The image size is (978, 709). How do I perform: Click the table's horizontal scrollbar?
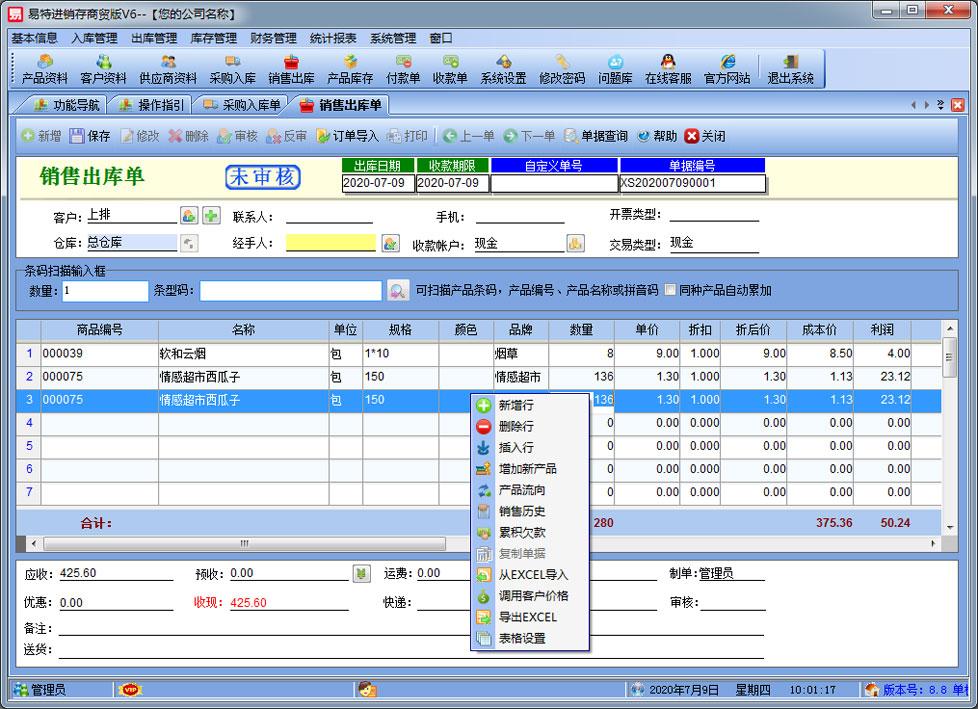tap(243, 543)
